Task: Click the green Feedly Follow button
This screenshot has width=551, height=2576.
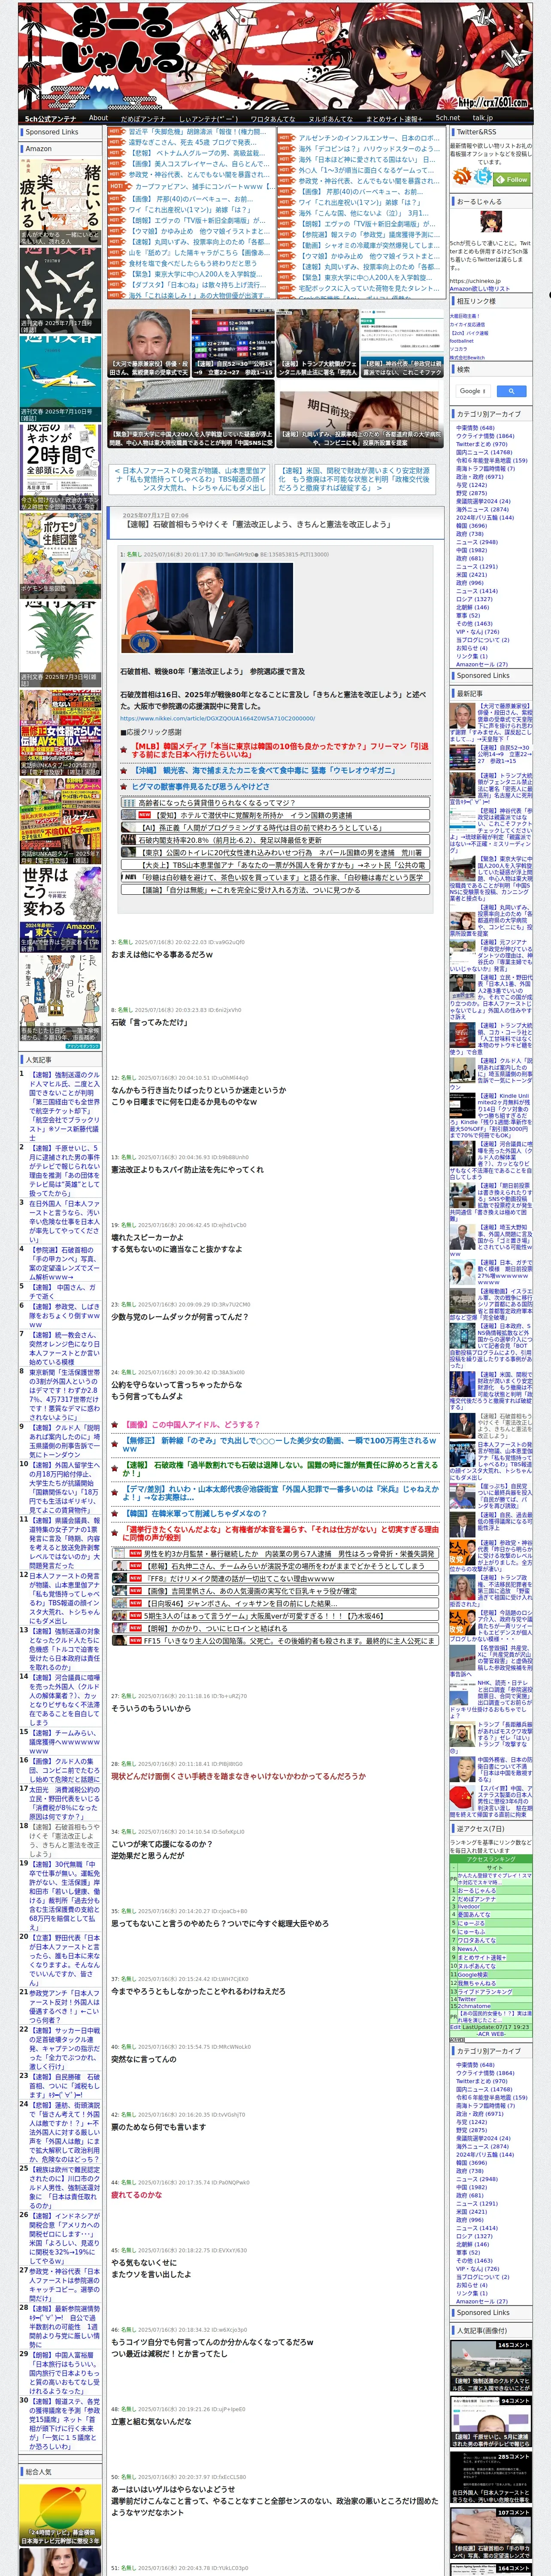Action: 513,179
